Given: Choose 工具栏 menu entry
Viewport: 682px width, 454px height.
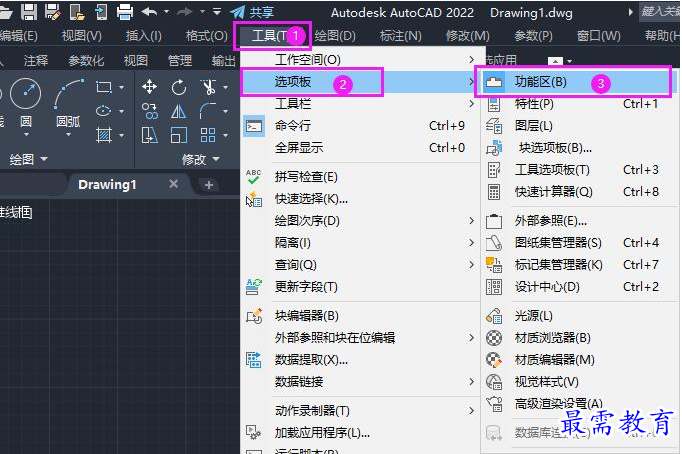Looking at the screenshot, I should [x=360, y=104].
